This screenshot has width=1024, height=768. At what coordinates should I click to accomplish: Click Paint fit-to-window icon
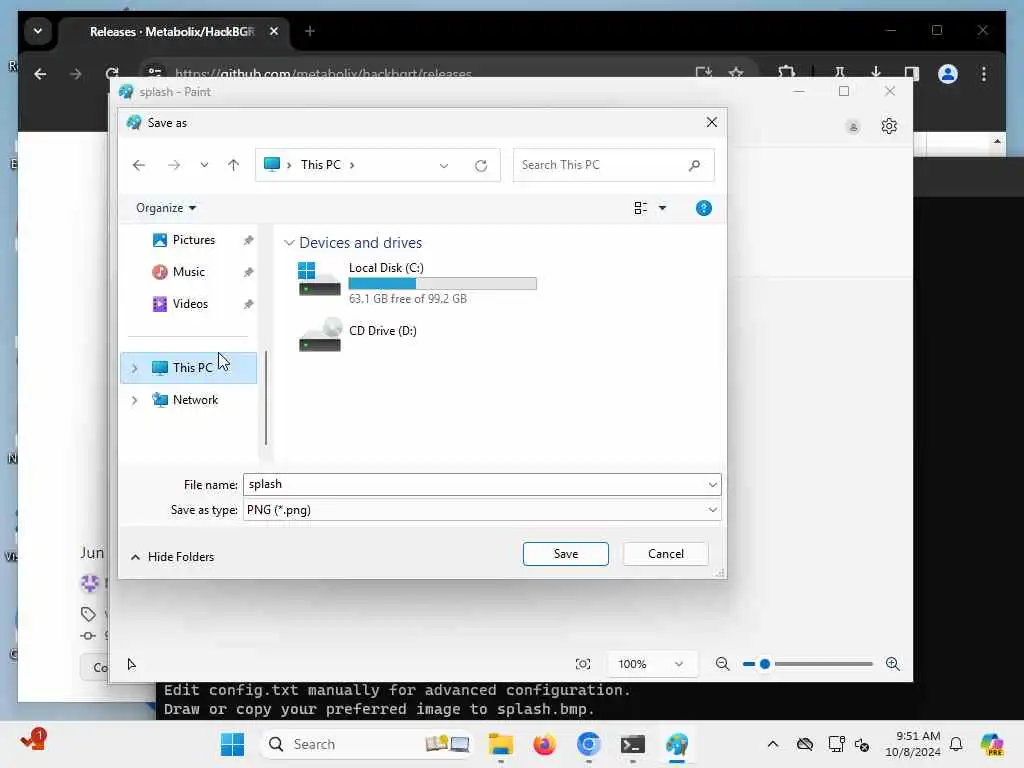(x=583, y=664)
